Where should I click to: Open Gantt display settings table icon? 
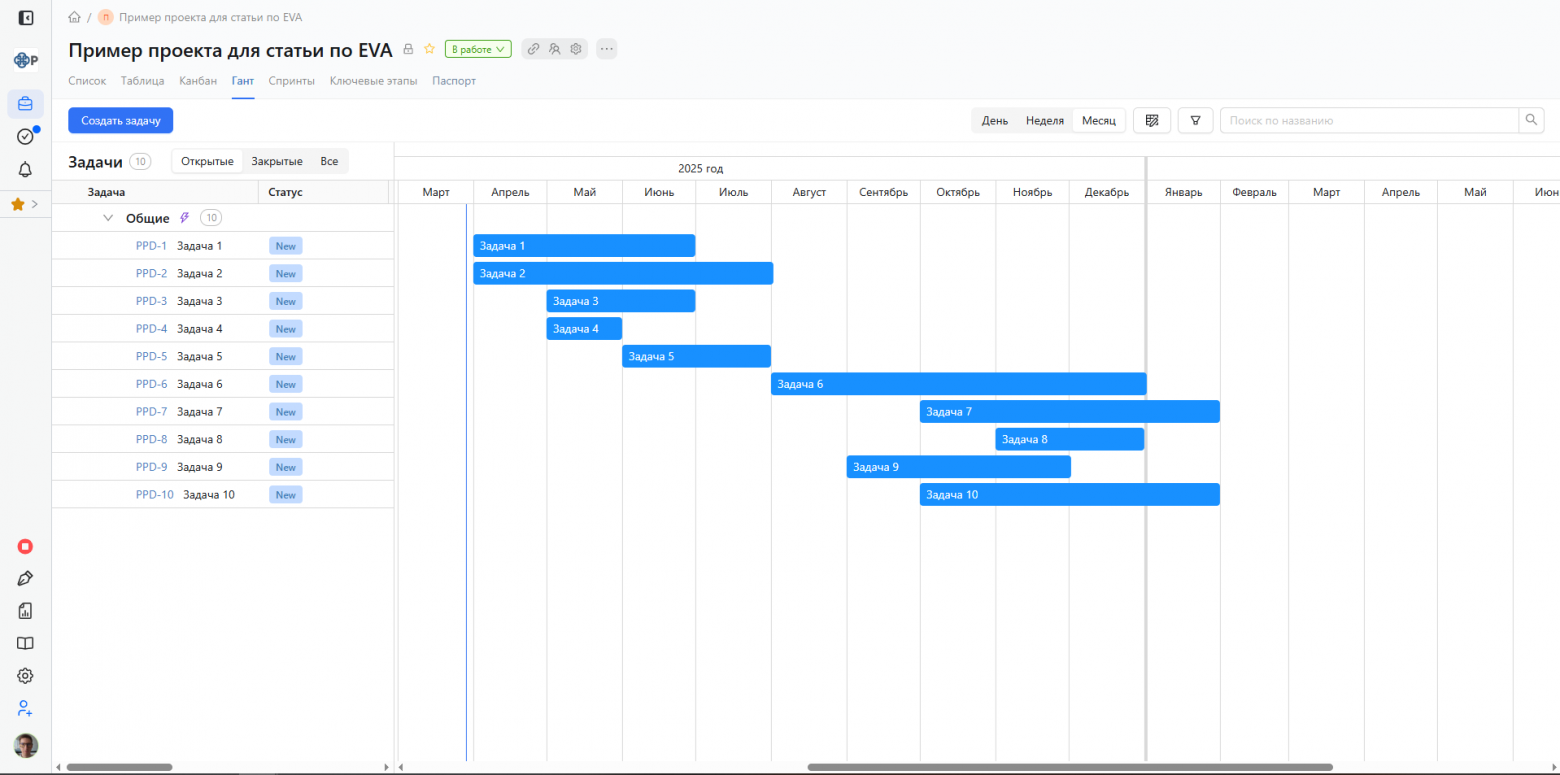click(x=1152, y=121)
